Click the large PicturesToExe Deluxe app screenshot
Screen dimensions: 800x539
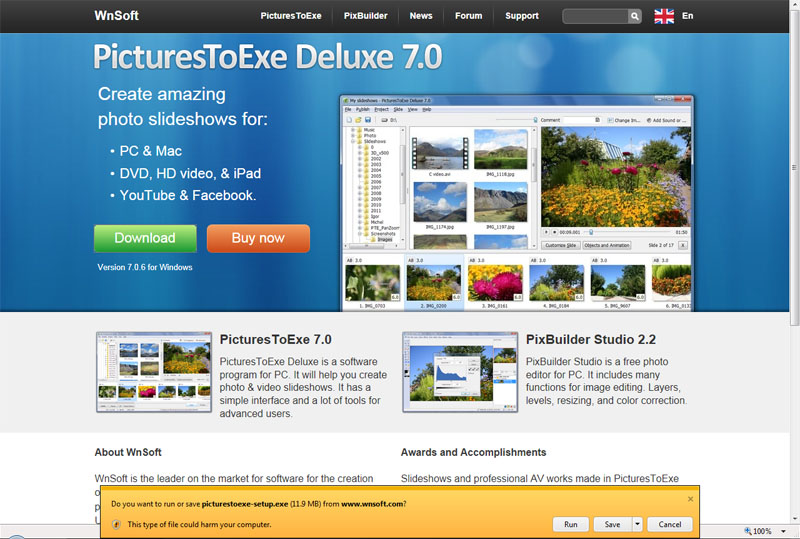point(517,203)
